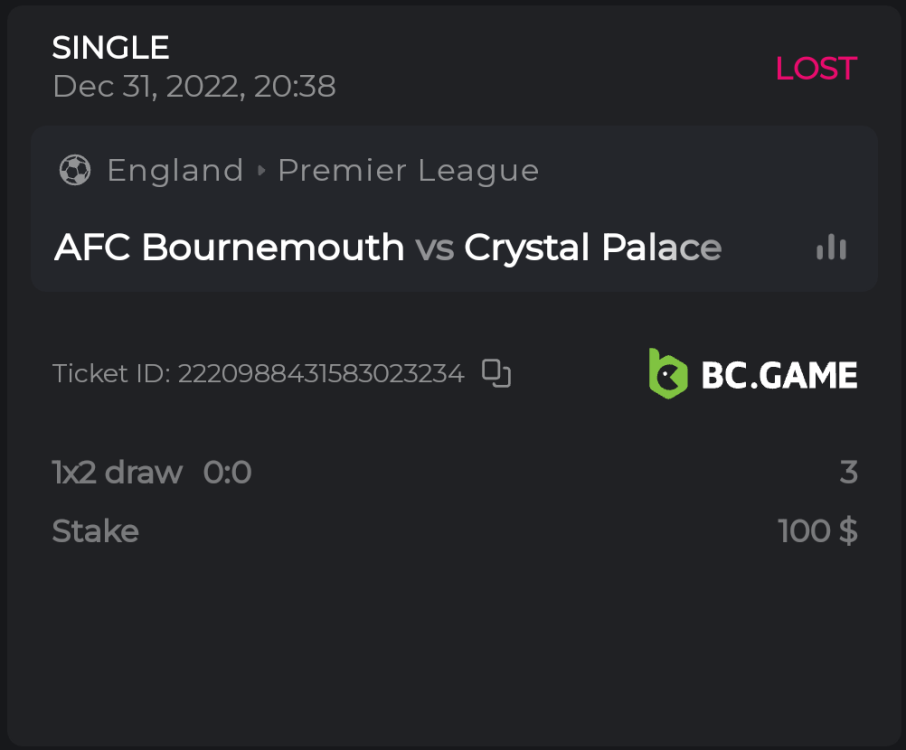
Task: Click the 100 $ stake amount
Action: [817, 531]
